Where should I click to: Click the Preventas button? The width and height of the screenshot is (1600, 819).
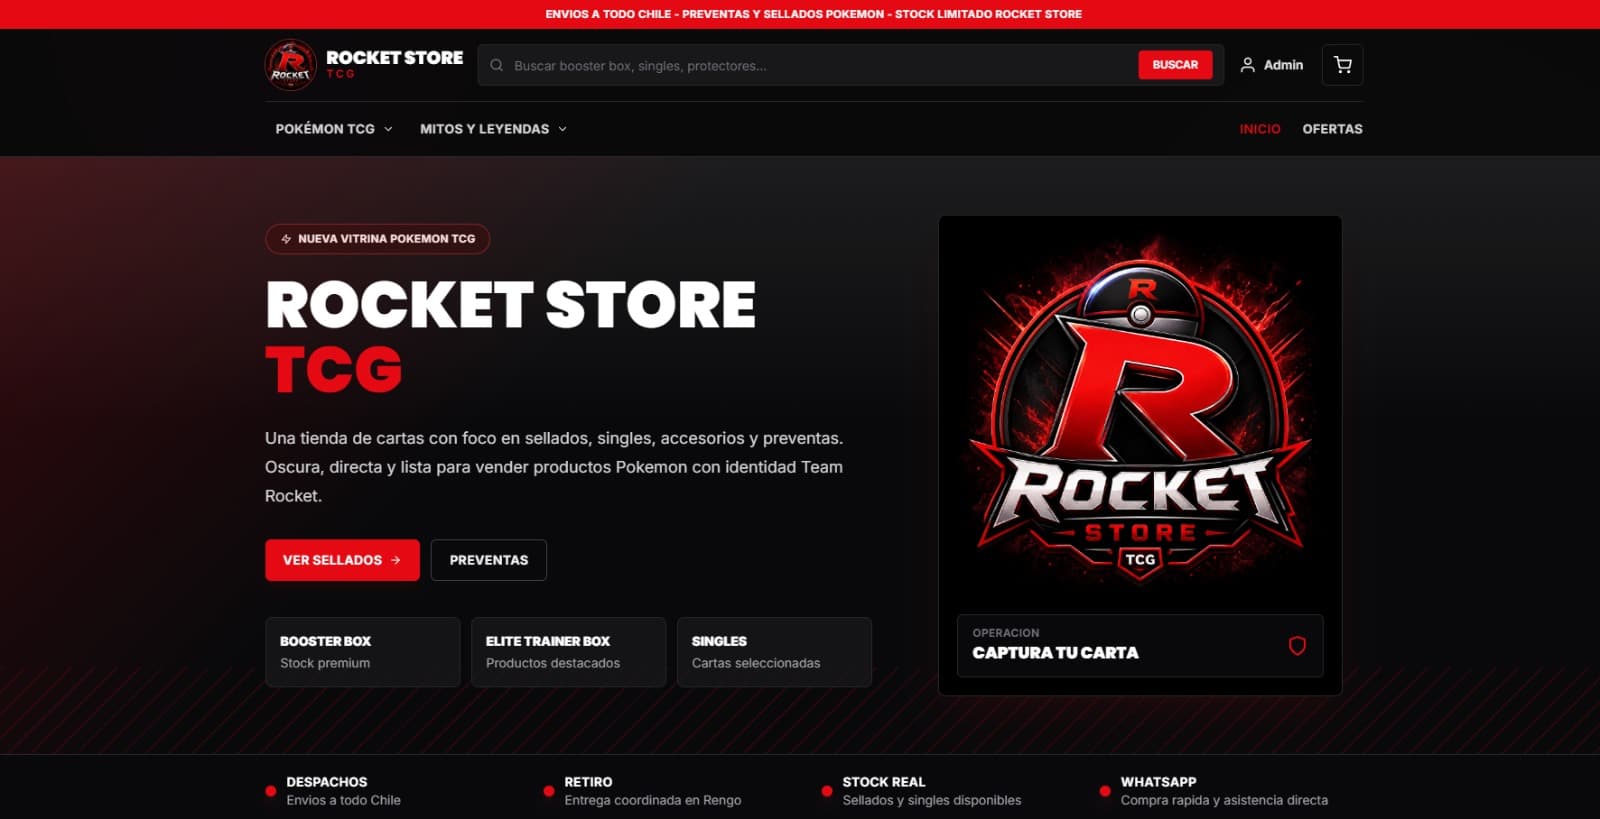tap(489, 560)
